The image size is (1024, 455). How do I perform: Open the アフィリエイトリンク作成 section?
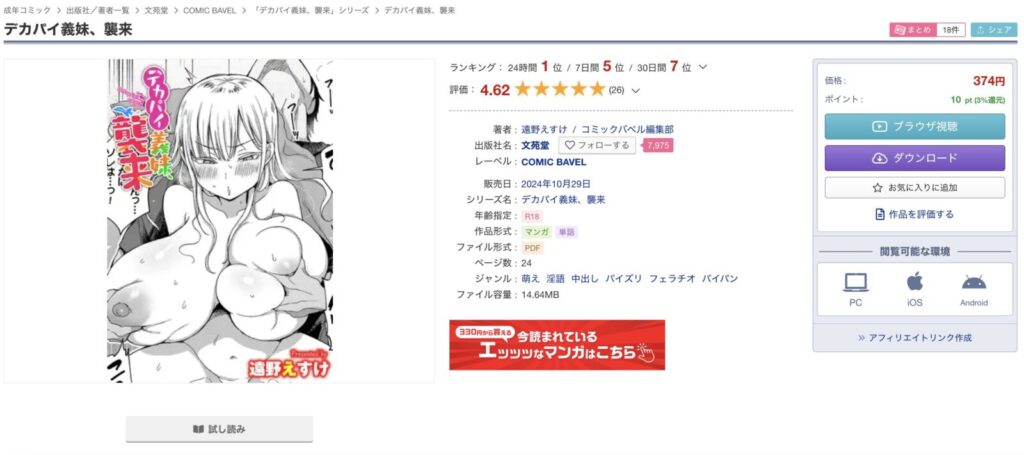pos(914,337)
